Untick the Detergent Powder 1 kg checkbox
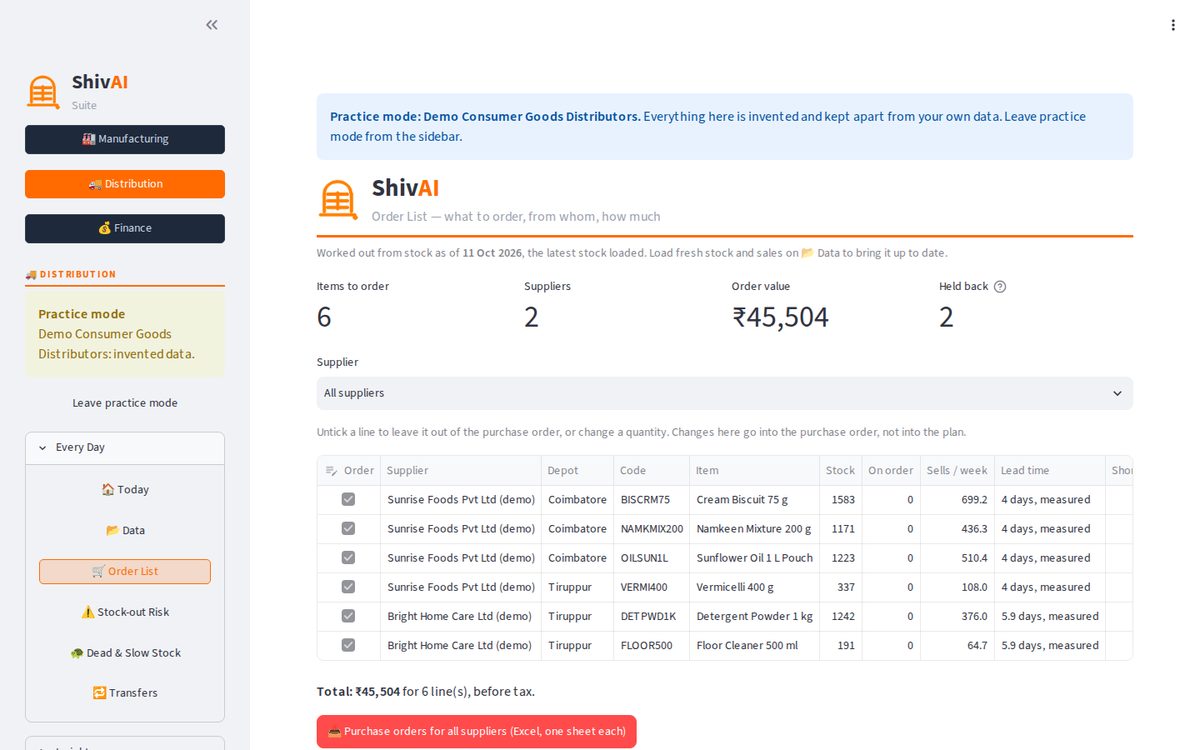Screen dimensions: 1200x750 click(348, 616)
